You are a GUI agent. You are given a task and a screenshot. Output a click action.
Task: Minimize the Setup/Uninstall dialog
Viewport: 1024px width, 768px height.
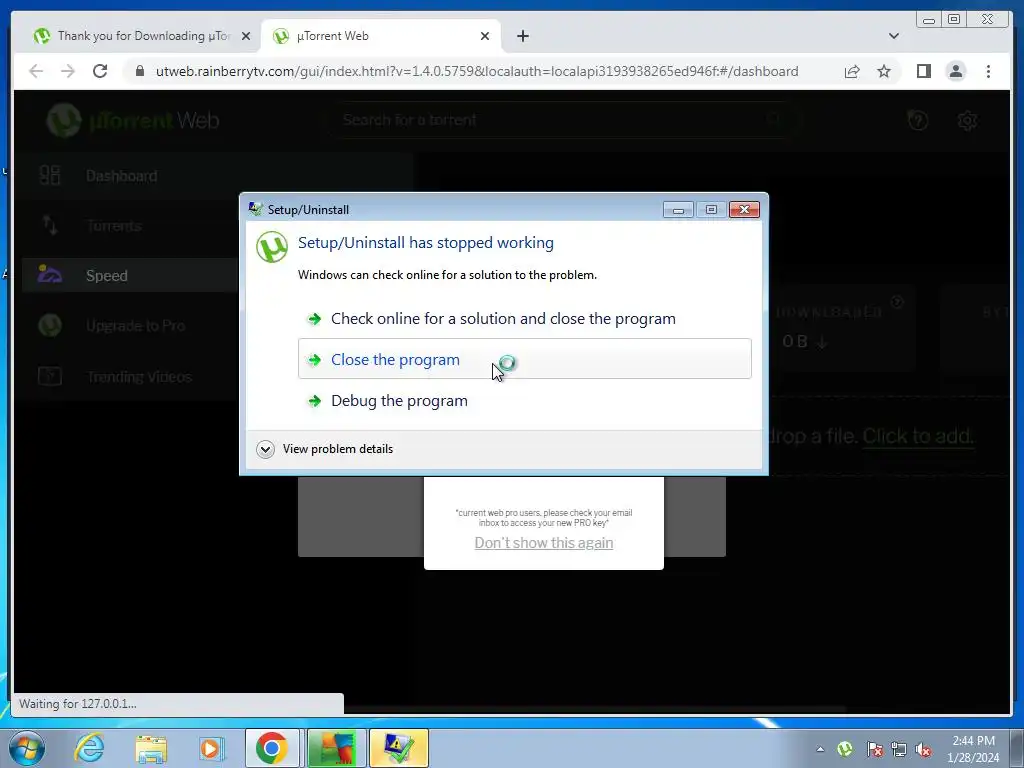click(678, 210)
